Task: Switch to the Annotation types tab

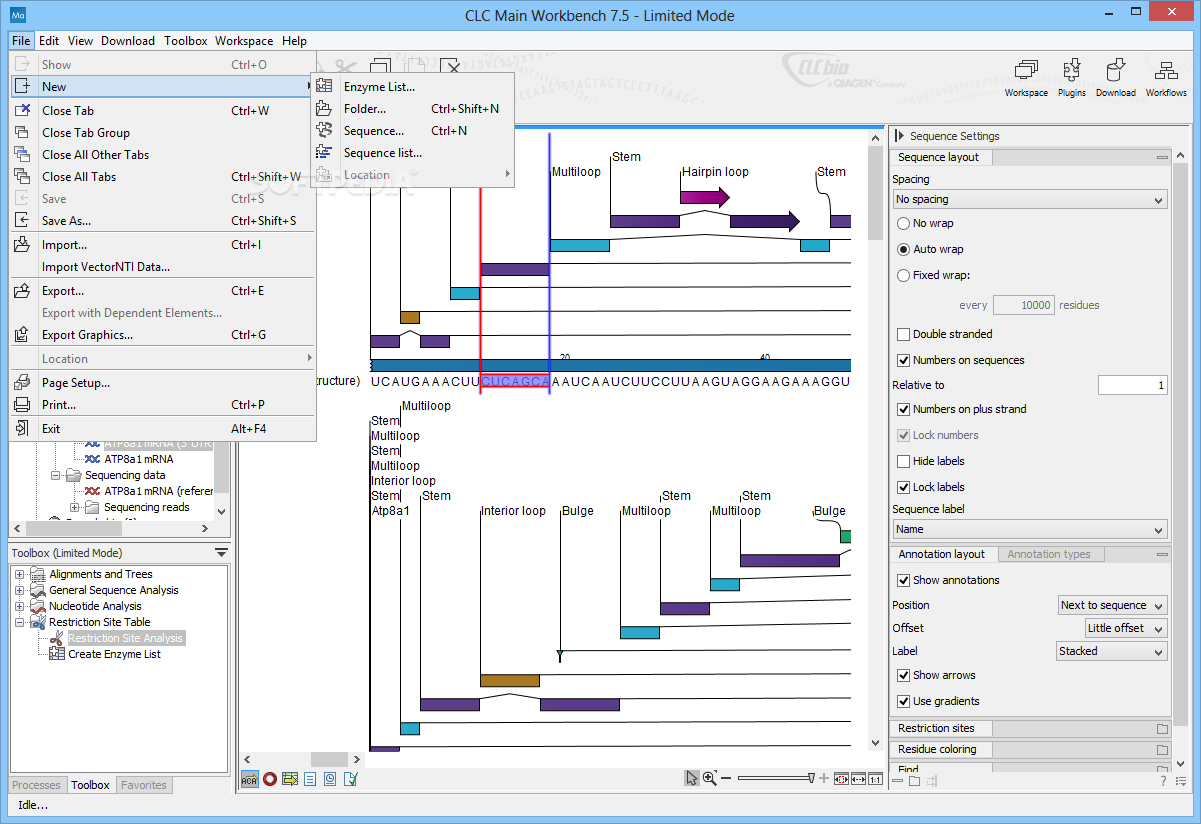Action: (1049, 554)
